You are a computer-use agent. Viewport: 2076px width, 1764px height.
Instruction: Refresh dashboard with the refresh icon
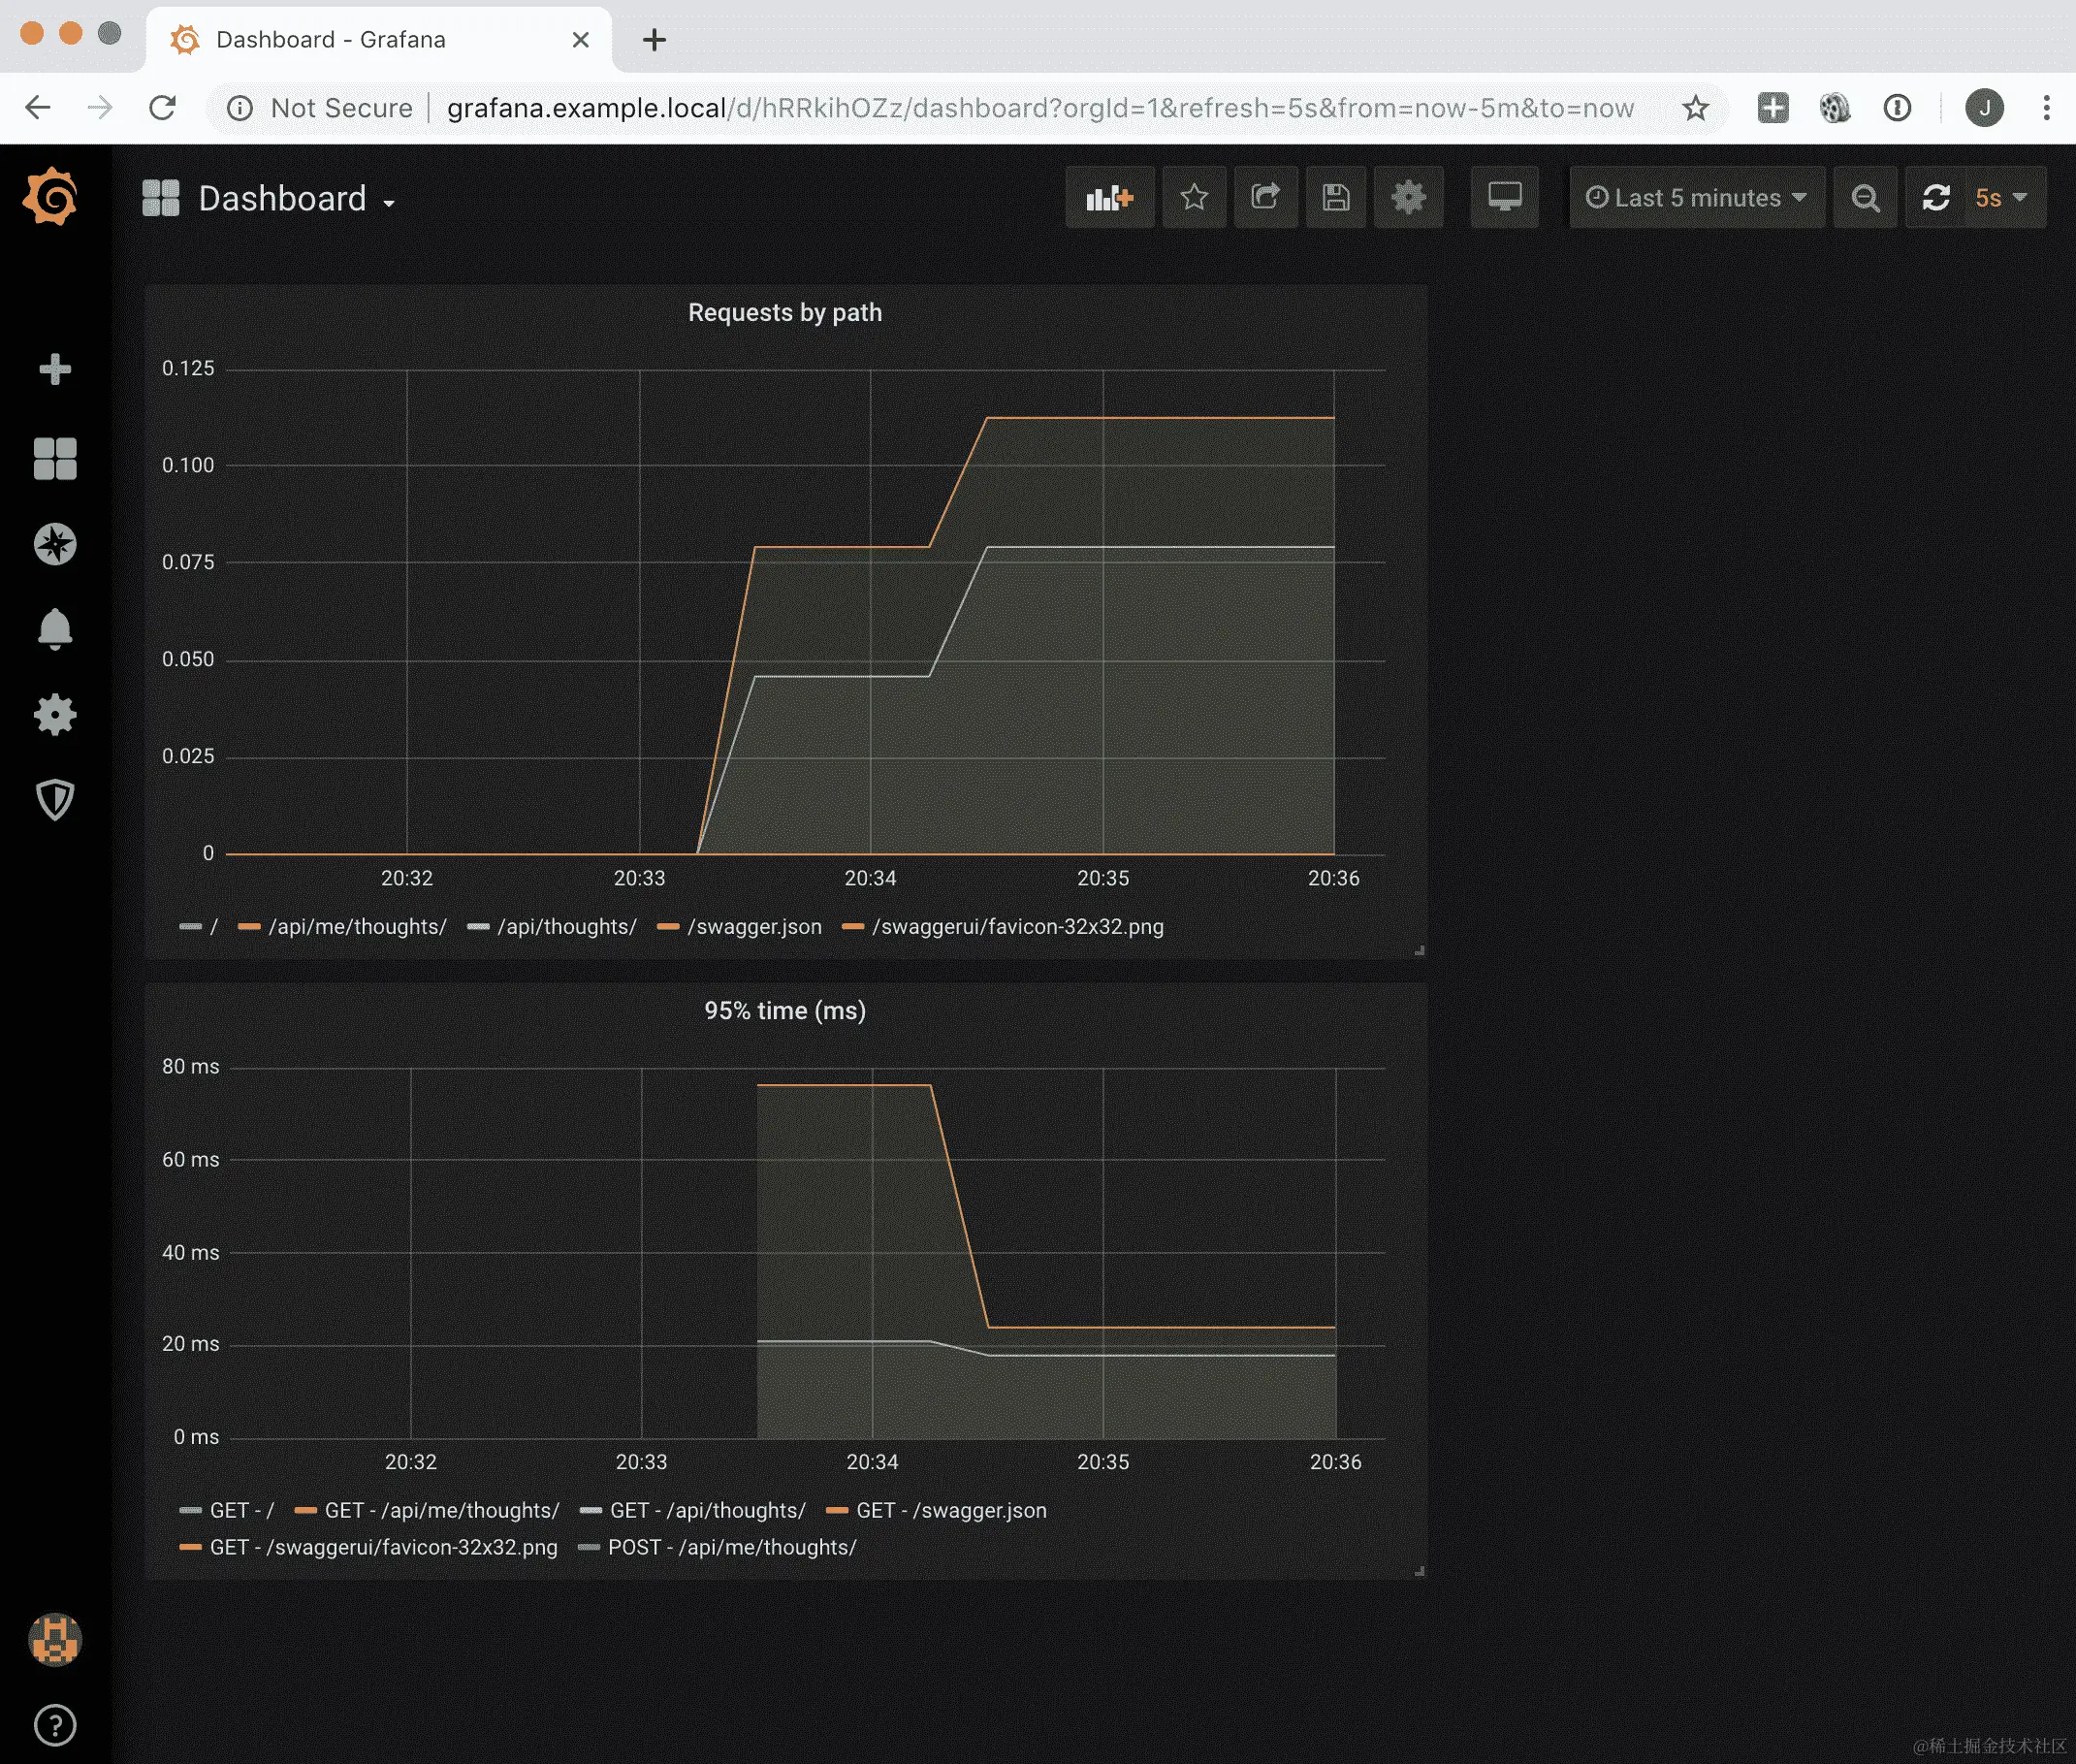pyautogui.click(x=1936, y=197)
